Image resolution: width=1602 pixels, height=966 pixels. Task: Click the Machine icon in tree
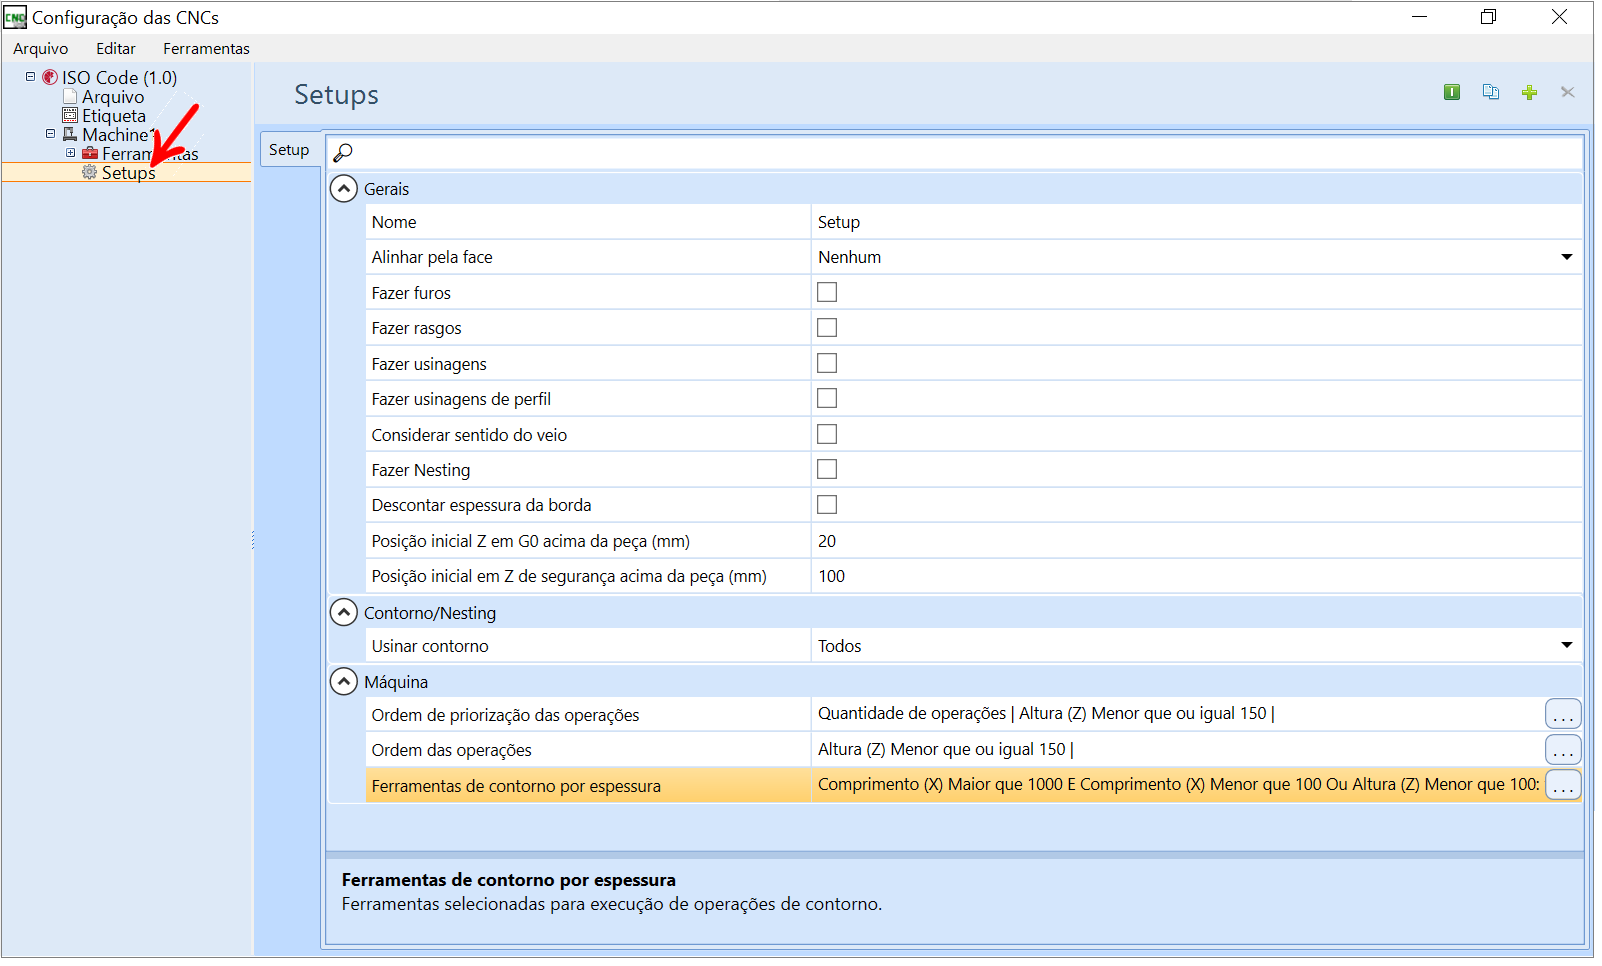(70, 134)
